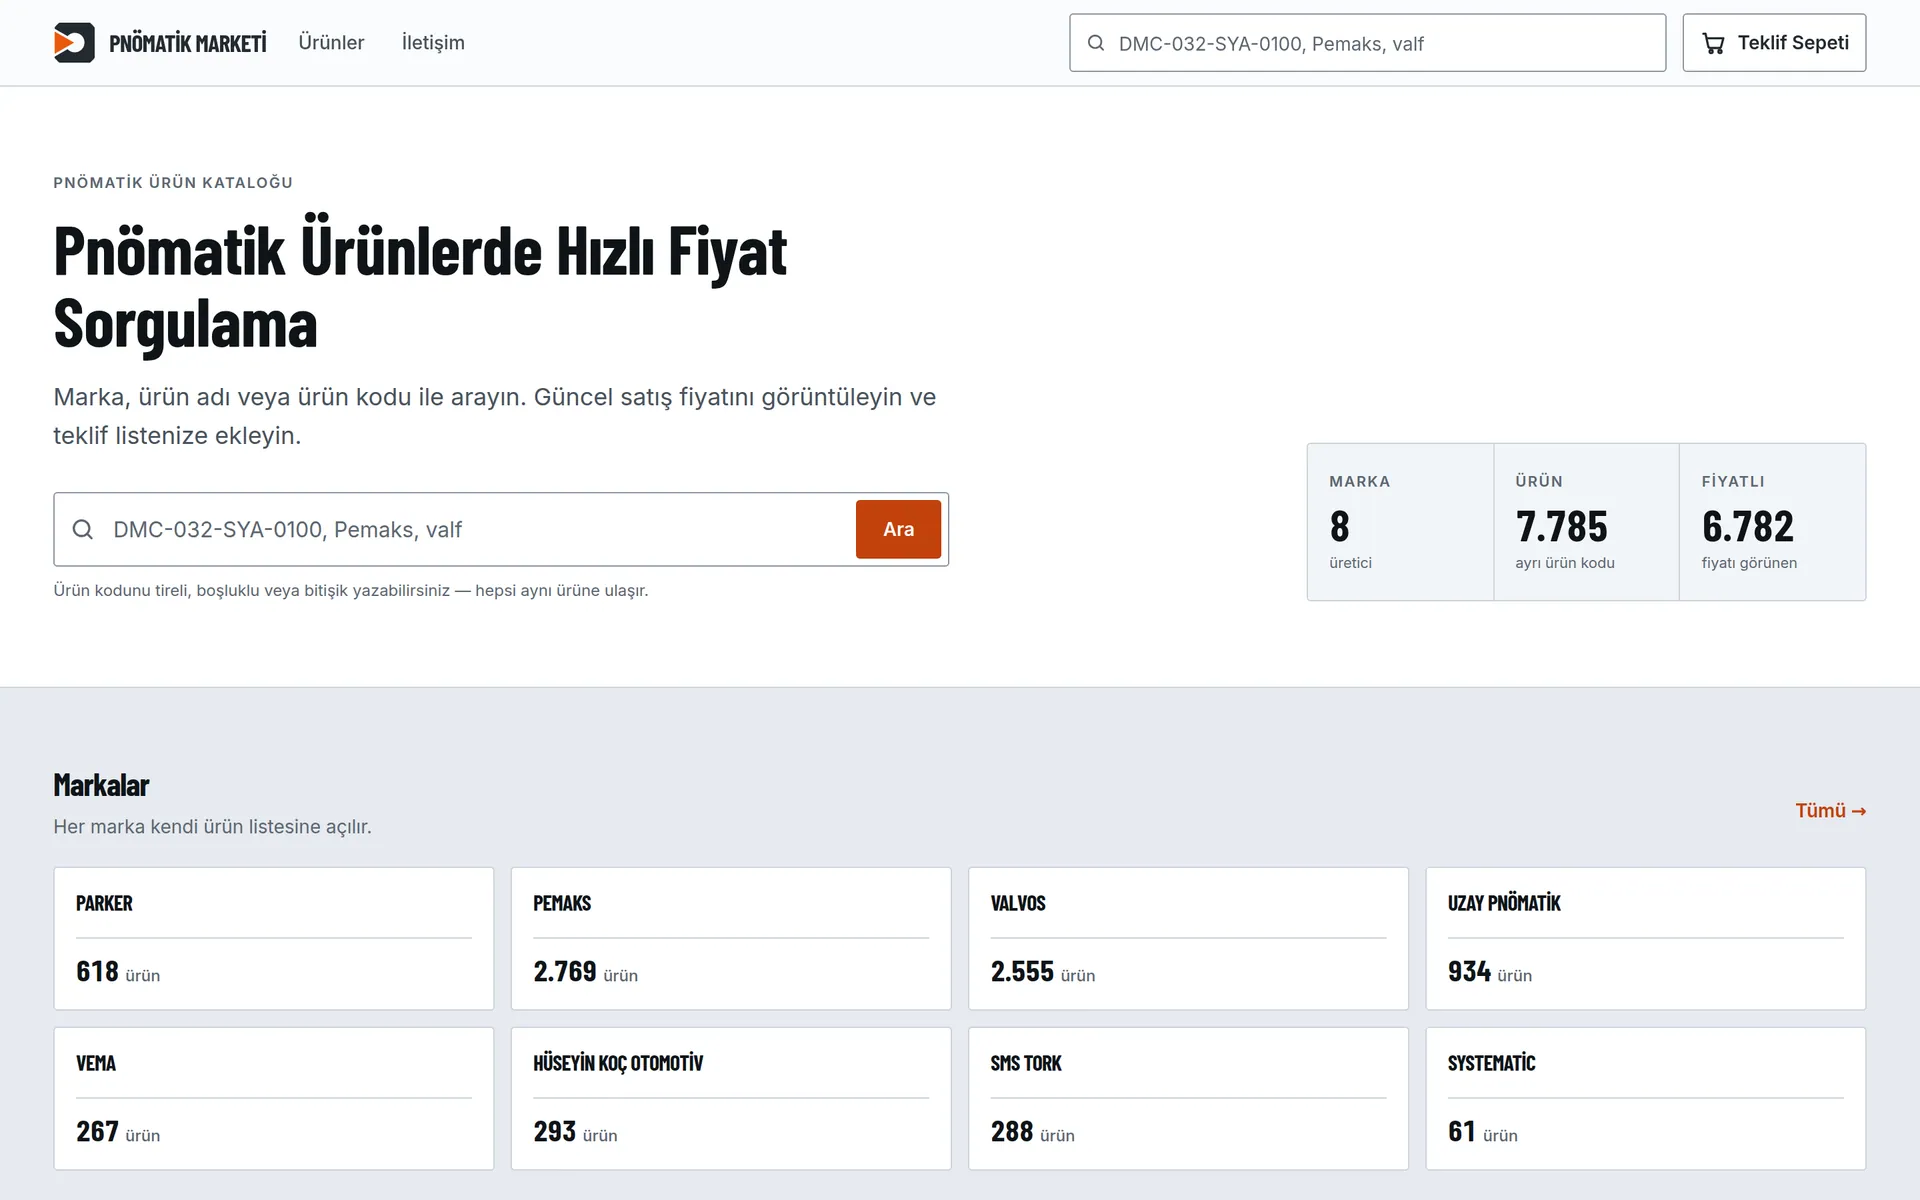Viewport: 1920px width, 1200px height.
Task: Focus the header search input field
Action: pyautogui.click(x=1367, y=43)
